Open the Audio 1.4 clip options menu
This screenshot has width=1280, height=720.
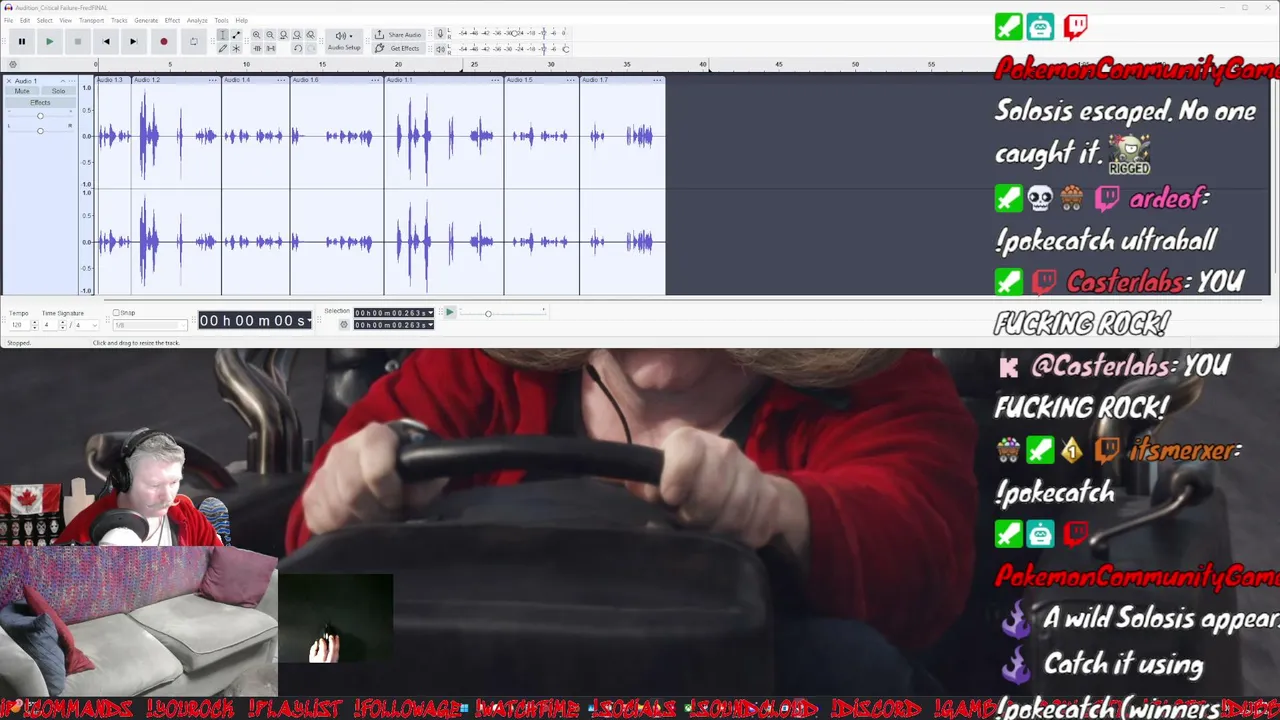[282, 80]
